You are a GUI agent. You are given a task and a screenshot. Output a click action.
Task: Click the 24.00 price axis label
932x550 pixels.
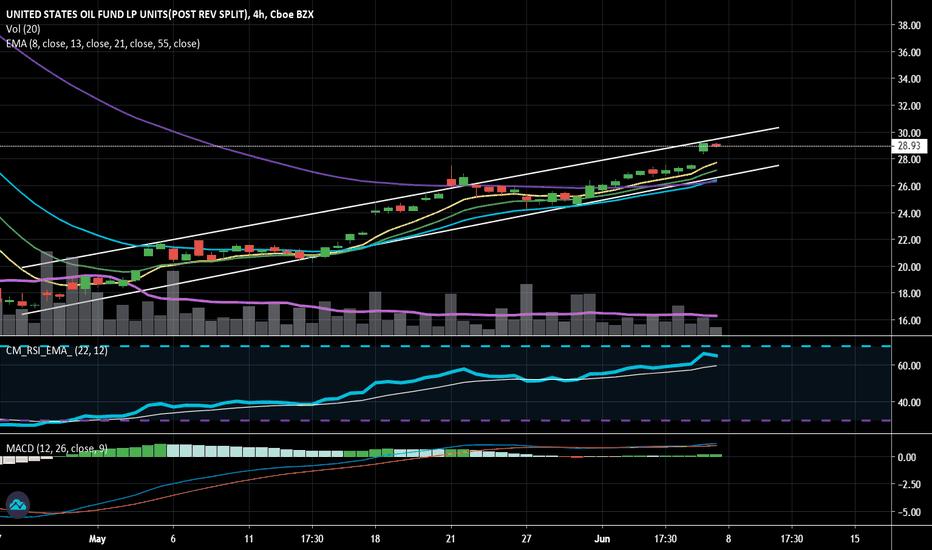pyautogui.click(x=909, y=213)
